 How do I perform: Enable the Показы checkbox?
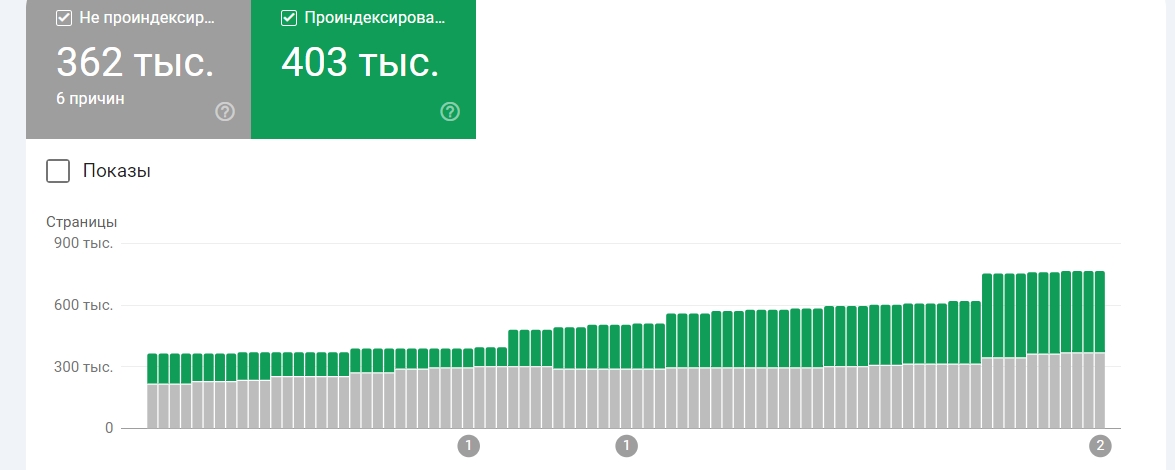58,171
